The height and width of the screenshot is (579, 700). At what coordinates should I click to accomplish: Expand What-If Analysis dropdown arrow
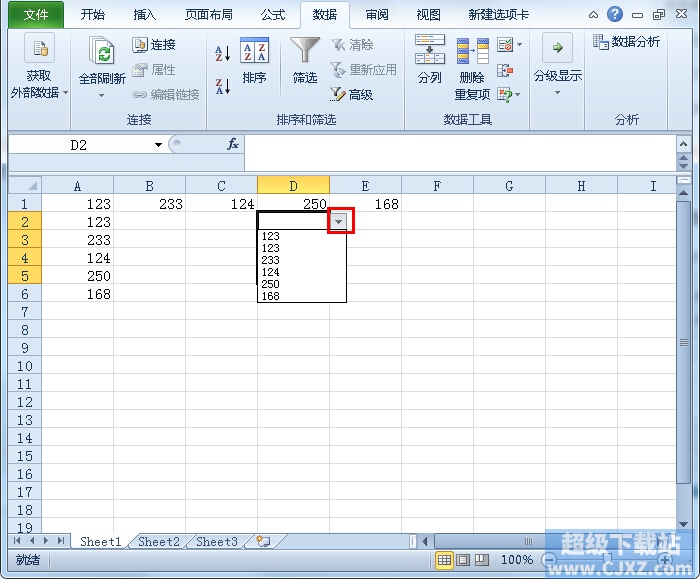517,95
